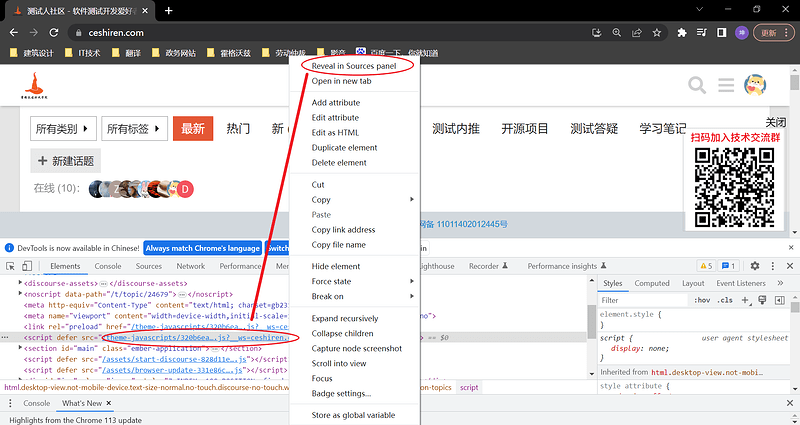This screenshot has height=425, width=800.
Task: Expand the discourse-assets node
Action: [x=20, y=283]
